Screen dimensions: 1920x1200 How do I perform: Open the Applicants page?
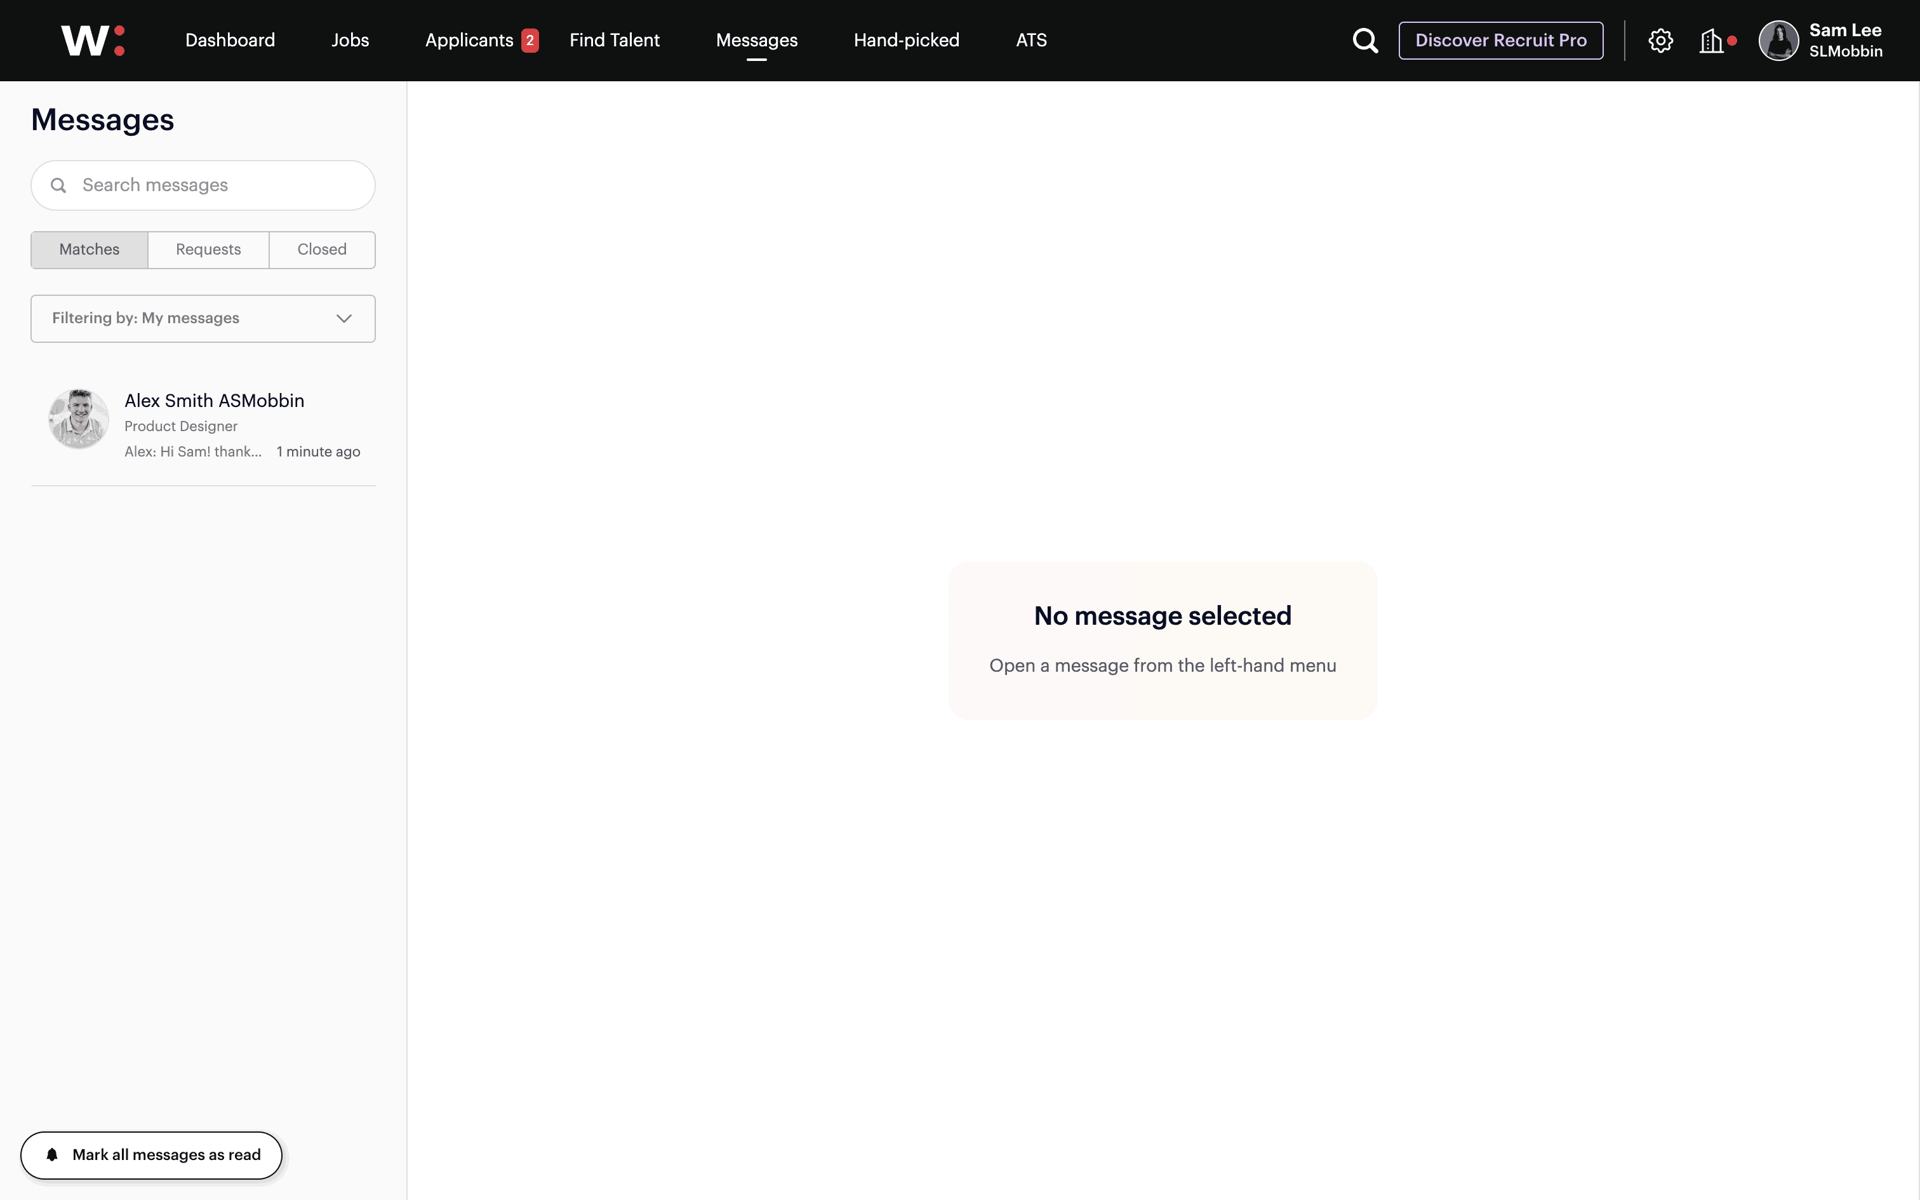tap(469, 40)
